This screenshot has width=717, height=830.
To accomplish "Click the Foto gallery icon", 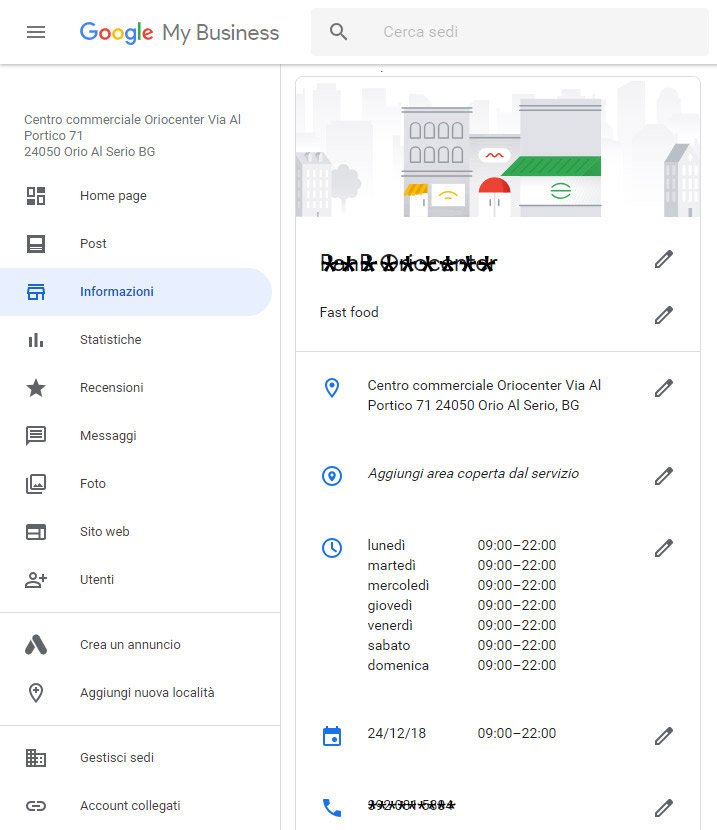I will click(x=36, y=484).
